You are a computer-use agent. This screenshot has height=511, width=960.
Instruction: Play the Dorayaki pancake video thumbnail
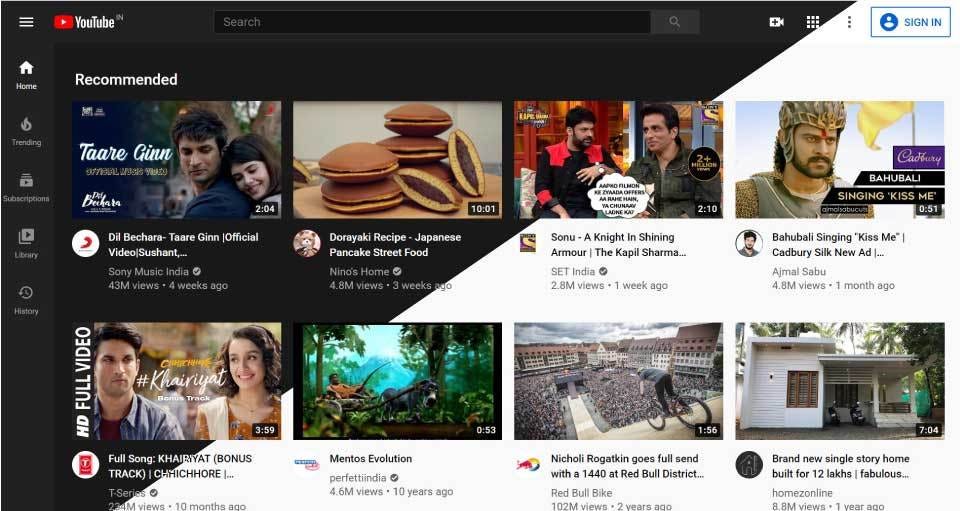[x=397, y=160]
